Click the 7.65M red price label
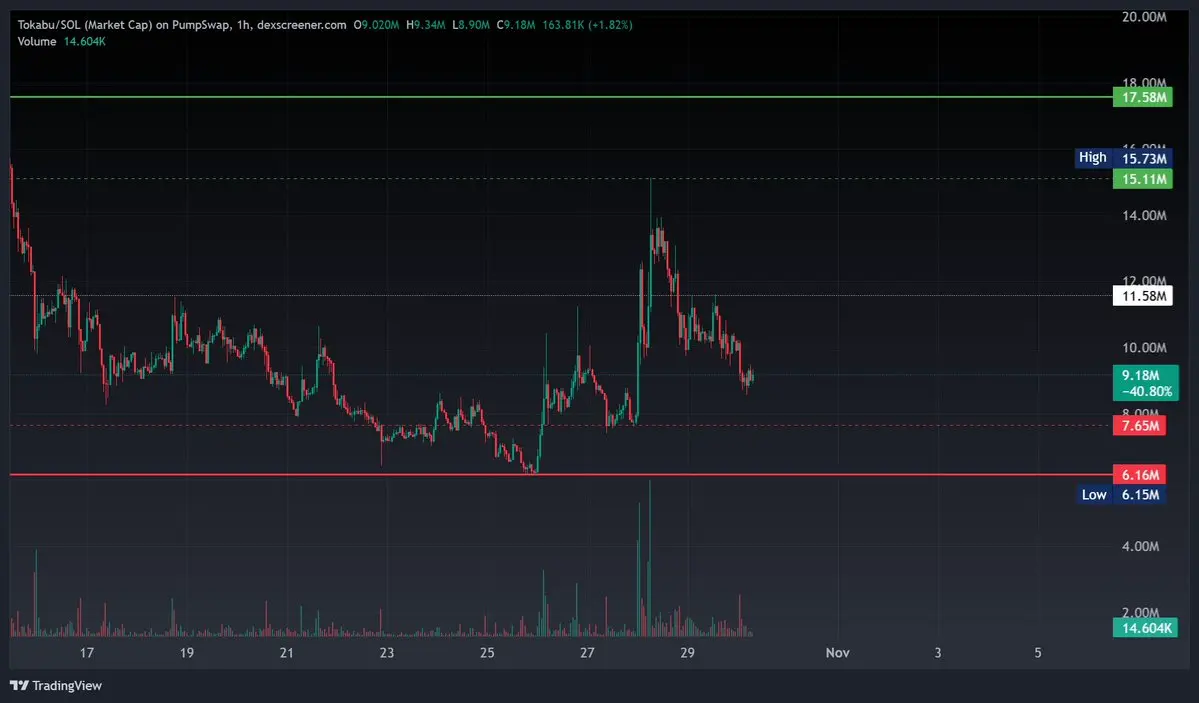Image resolution: width=1199 pixels, height=703 pixels. pos(1139,426)
